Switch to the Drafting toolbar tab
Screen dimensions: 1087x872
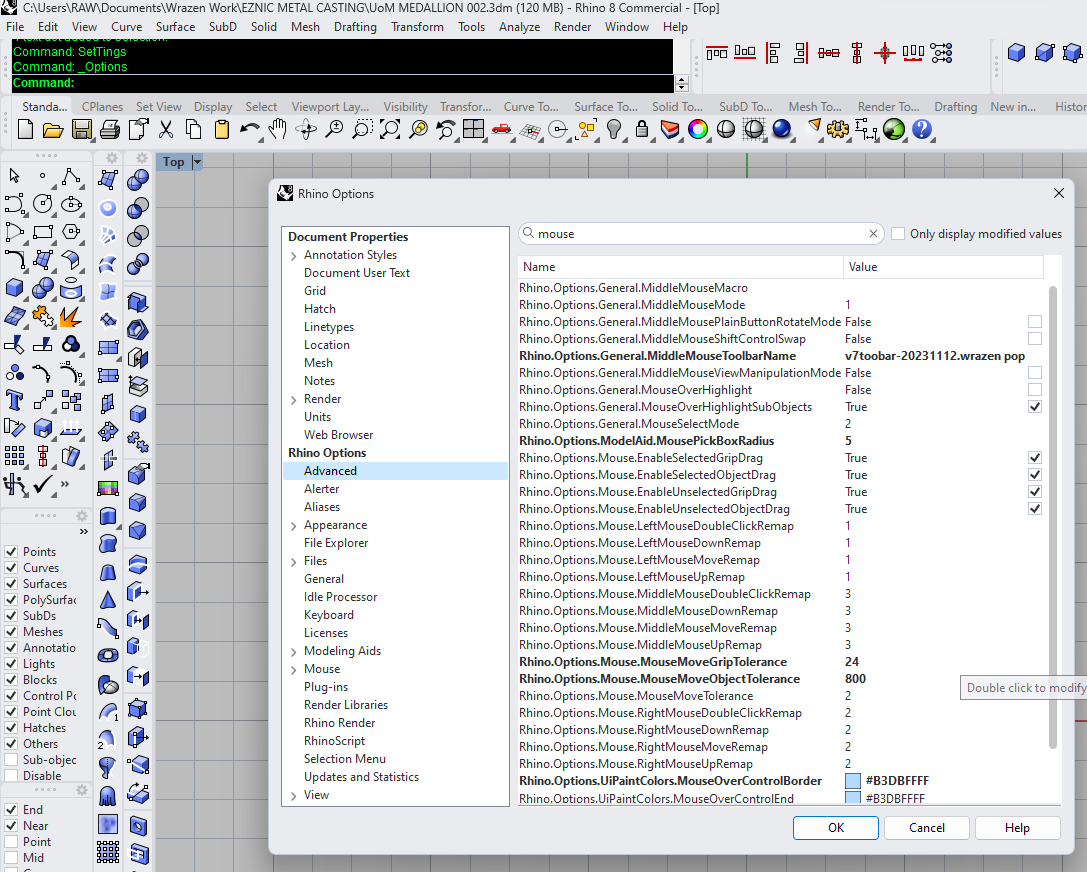tap(955, 107)
